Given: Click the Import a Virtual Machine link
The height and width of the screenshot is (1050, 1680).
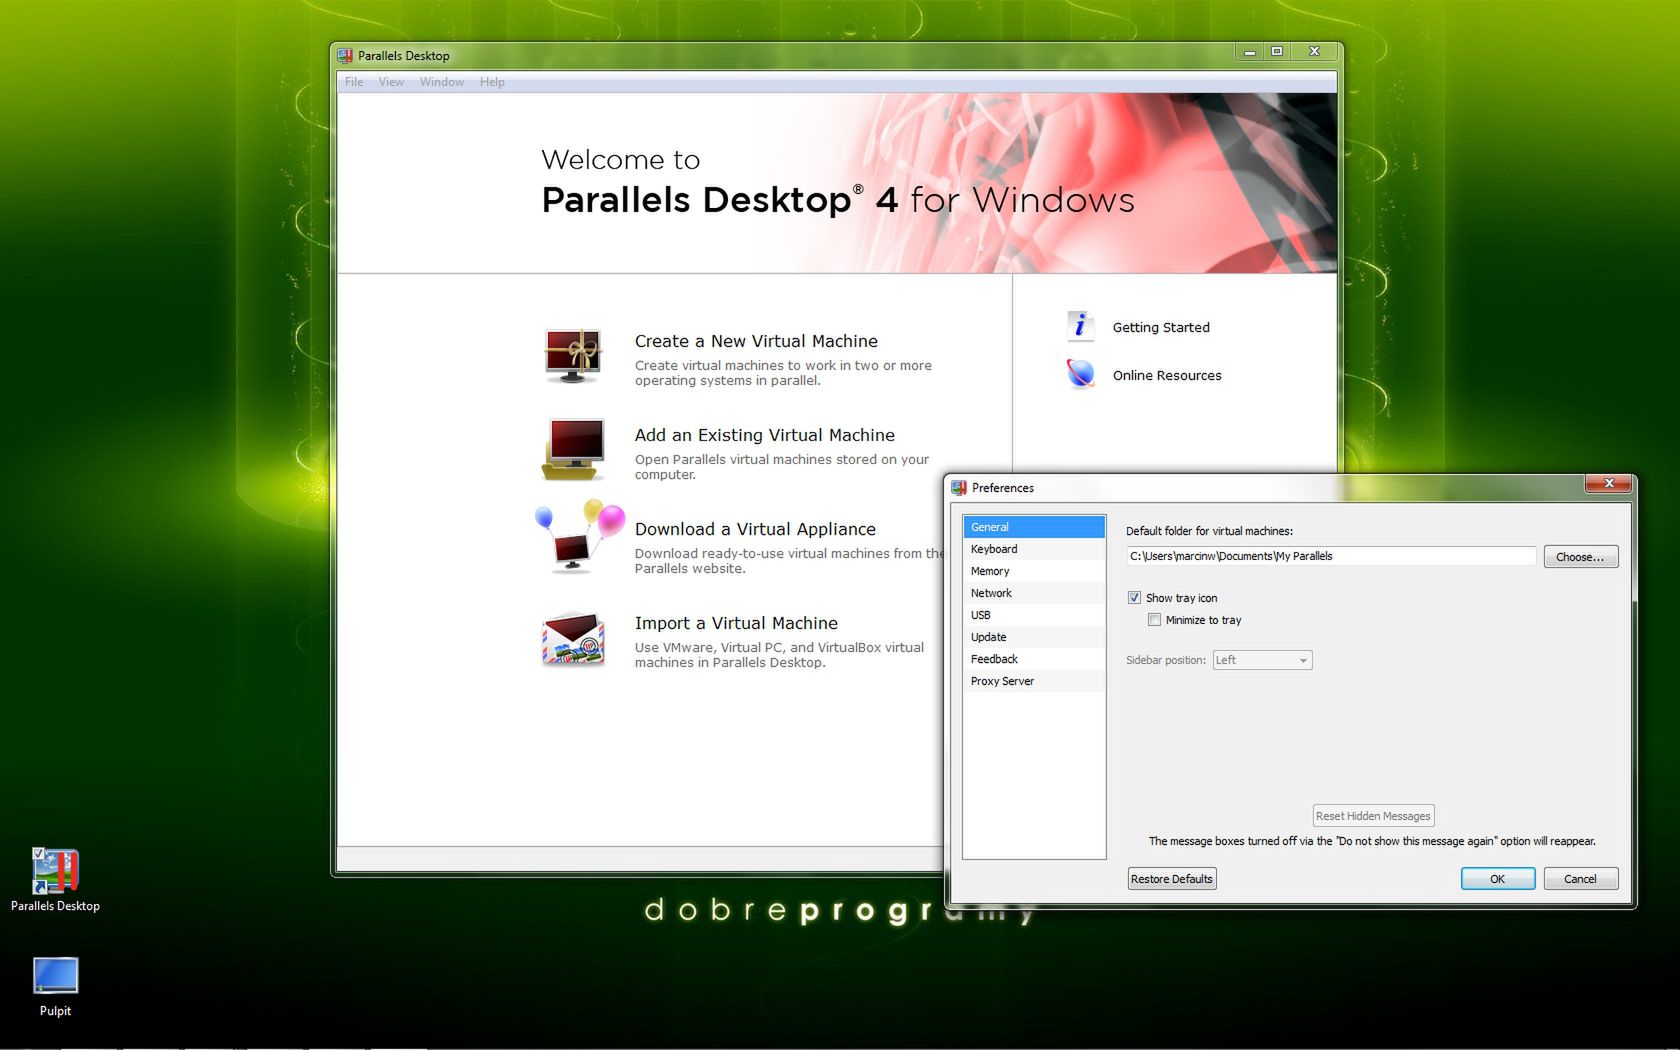Looking at the screenshot, I should pyautogui.click(x=736, y=623).
